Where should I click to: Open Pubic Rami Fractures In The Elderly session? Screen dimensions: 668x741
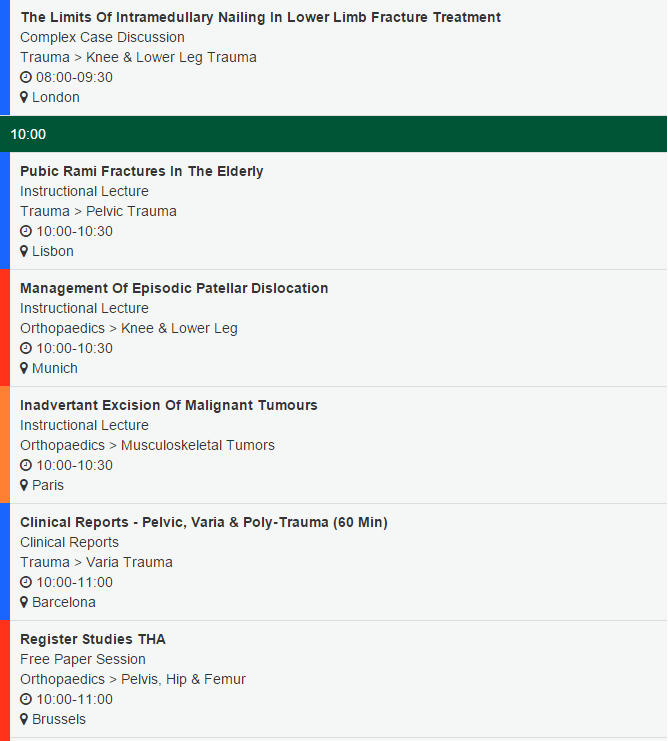(142, 171)
